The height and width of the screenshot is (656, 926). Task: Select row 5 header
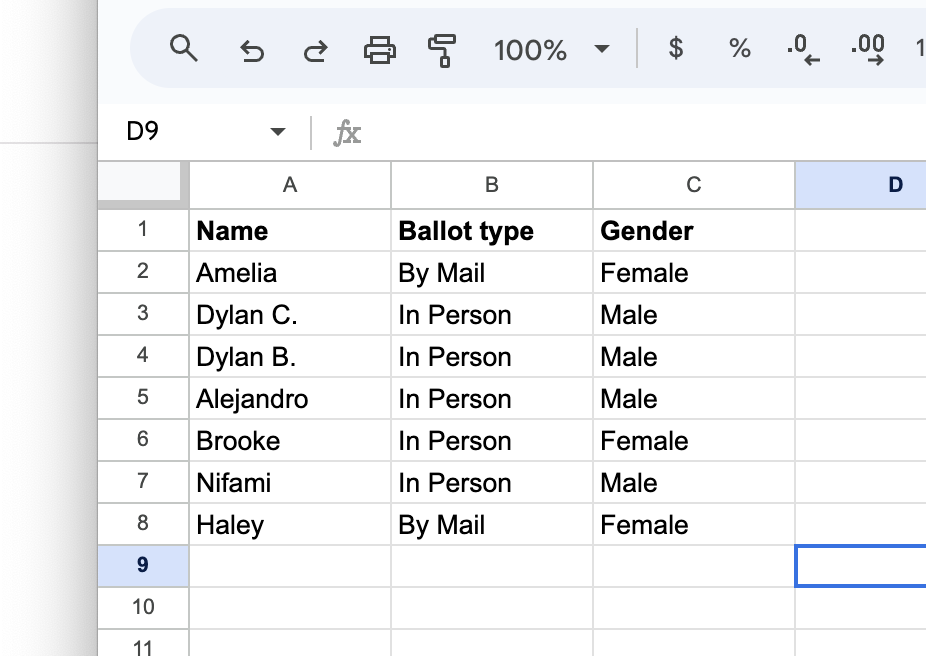tap(143, 397)
